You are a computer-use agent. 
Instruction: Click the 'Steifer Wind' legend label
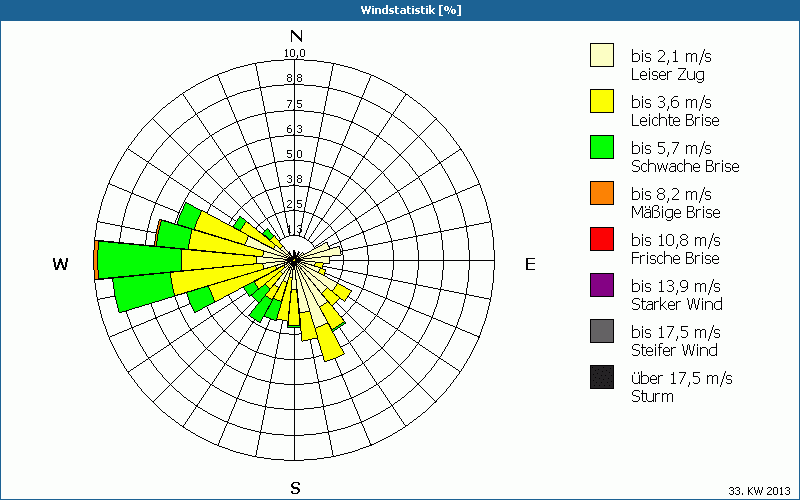tap(674, 350)
